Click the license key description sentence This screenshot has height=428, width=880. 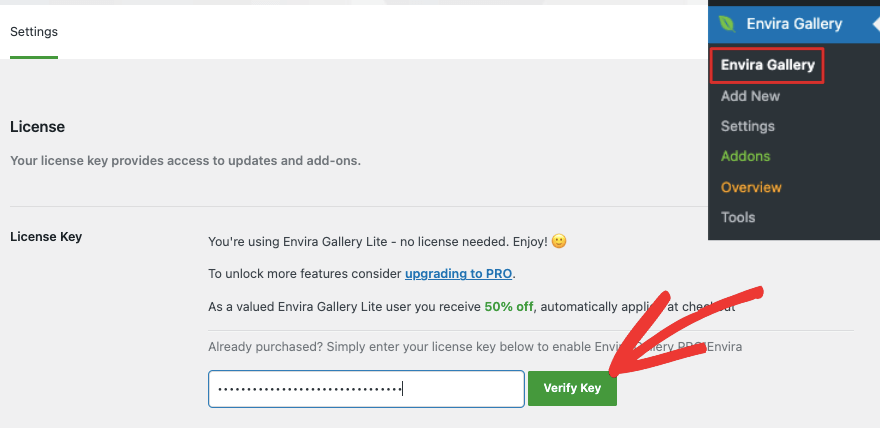coord(185,161)
